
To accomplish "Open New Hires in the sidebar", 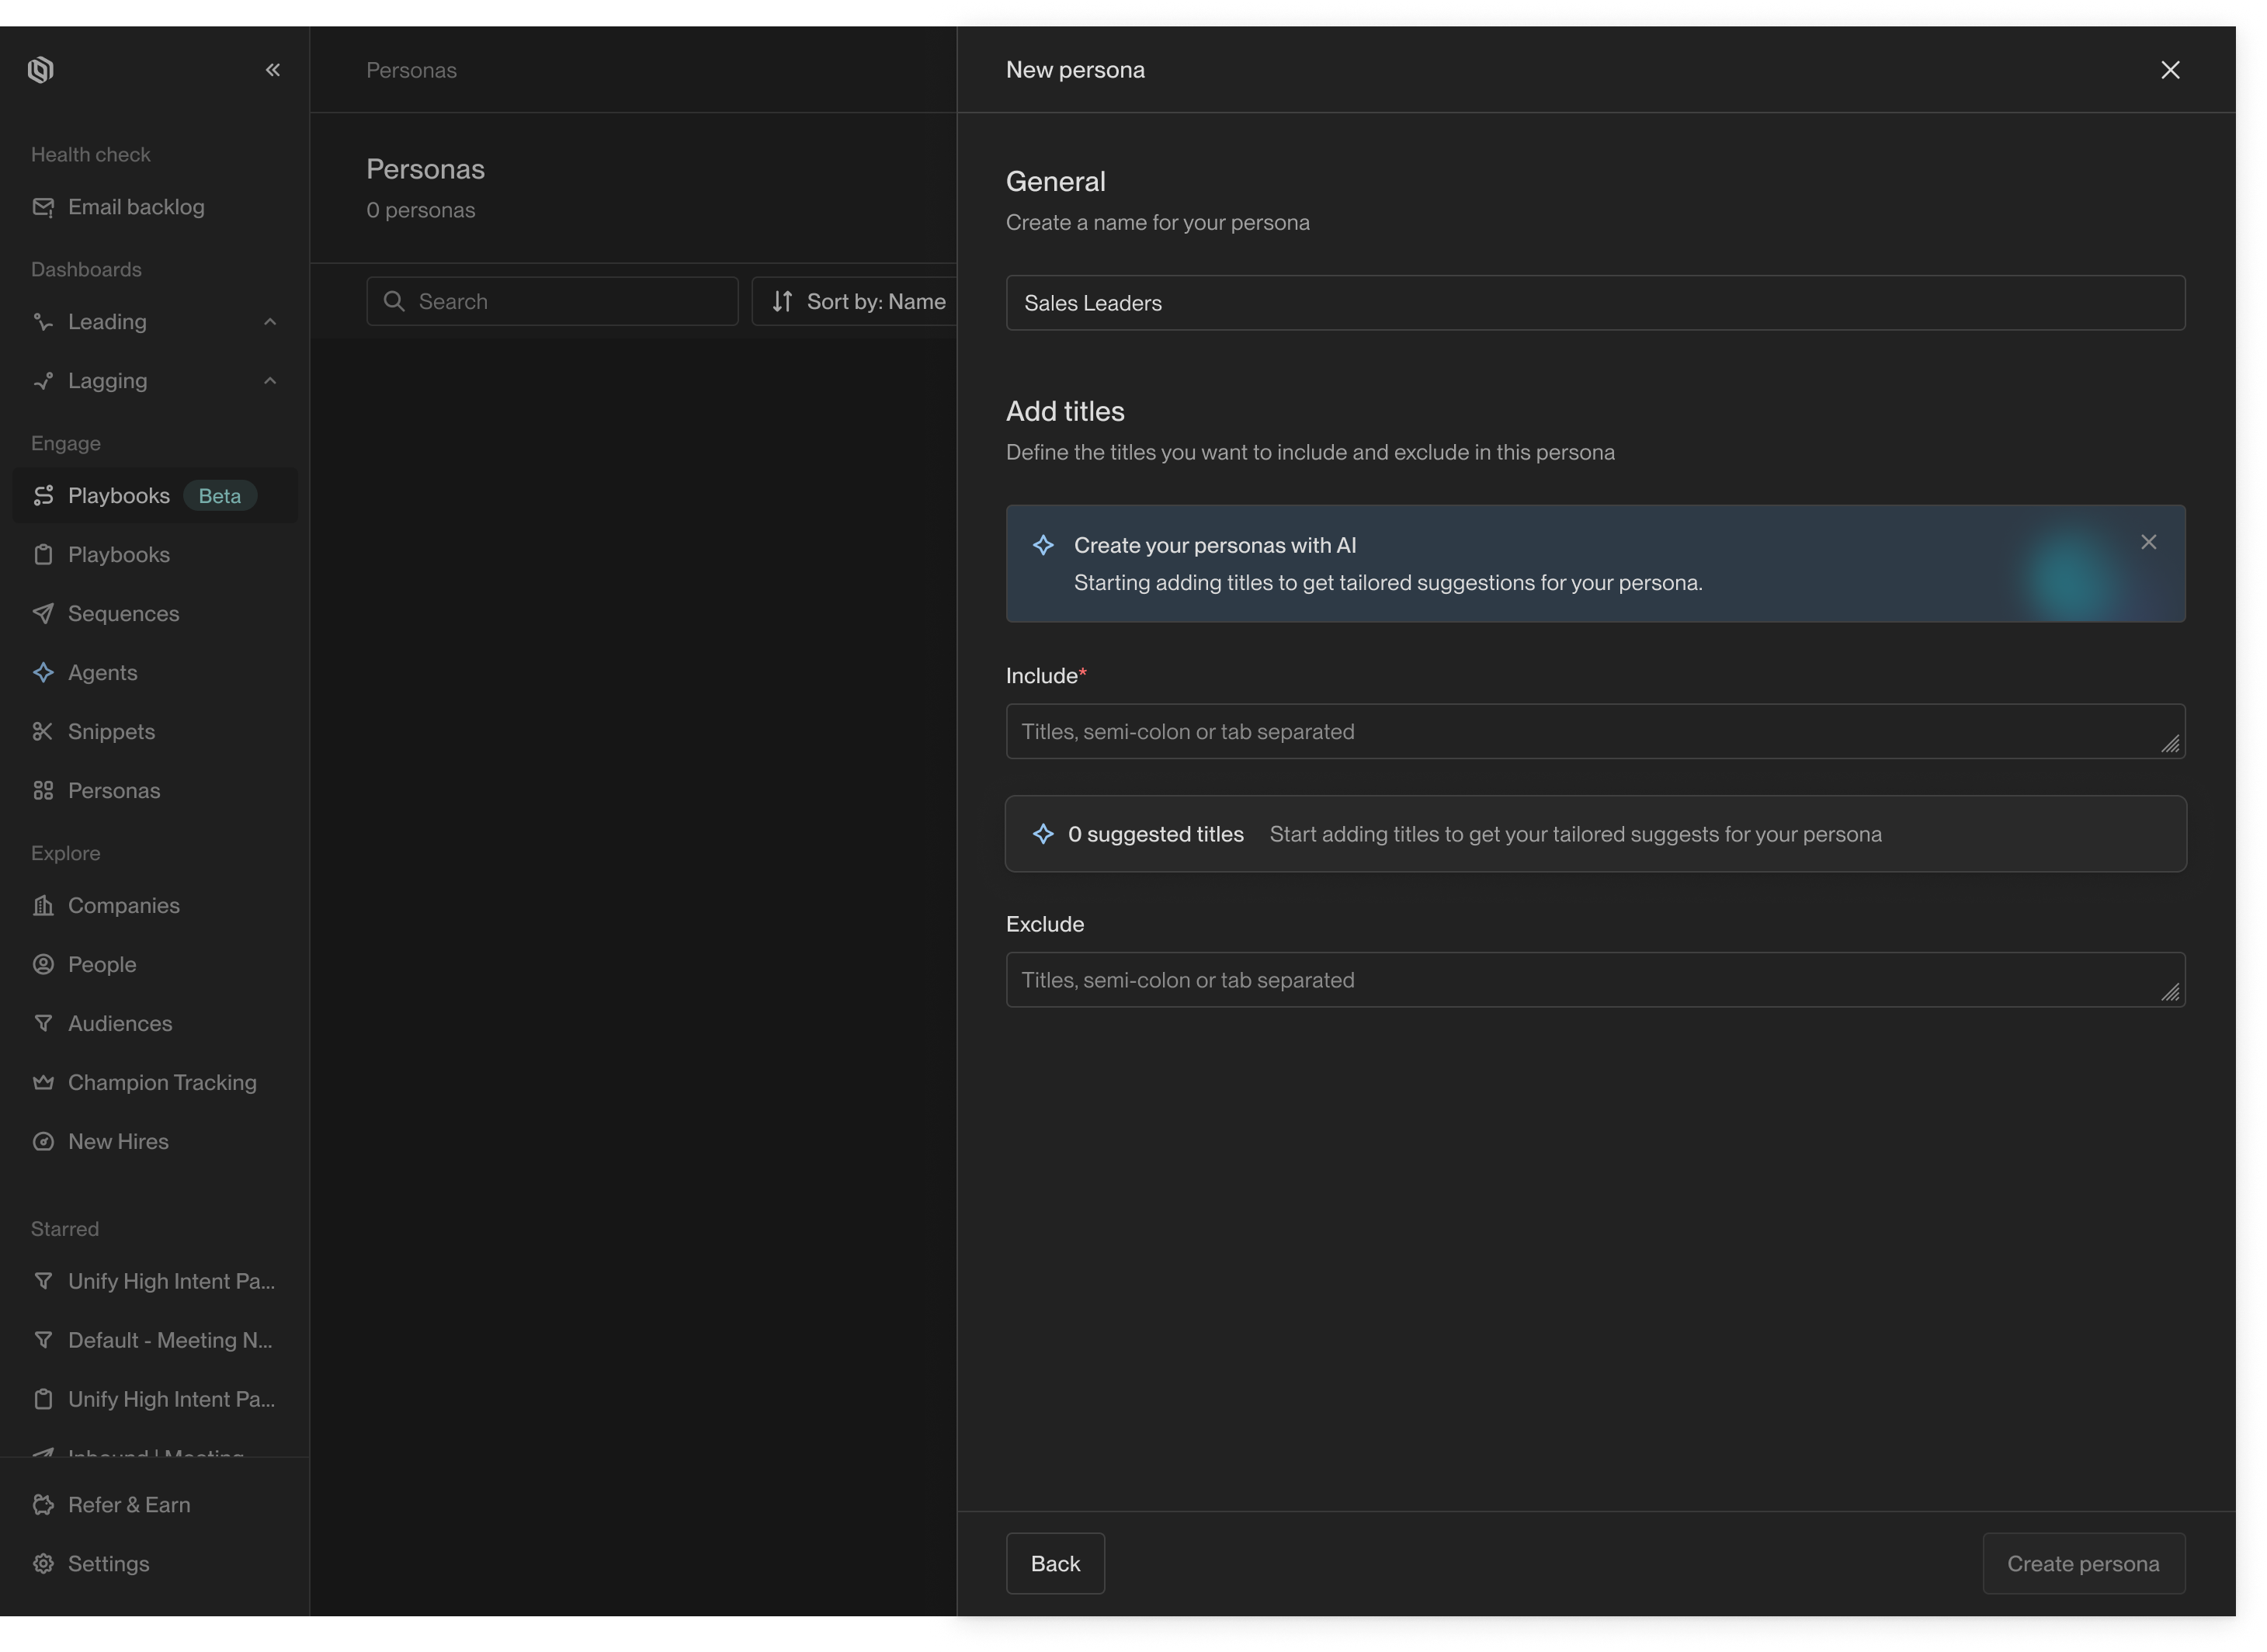I will coord(117,1142).
